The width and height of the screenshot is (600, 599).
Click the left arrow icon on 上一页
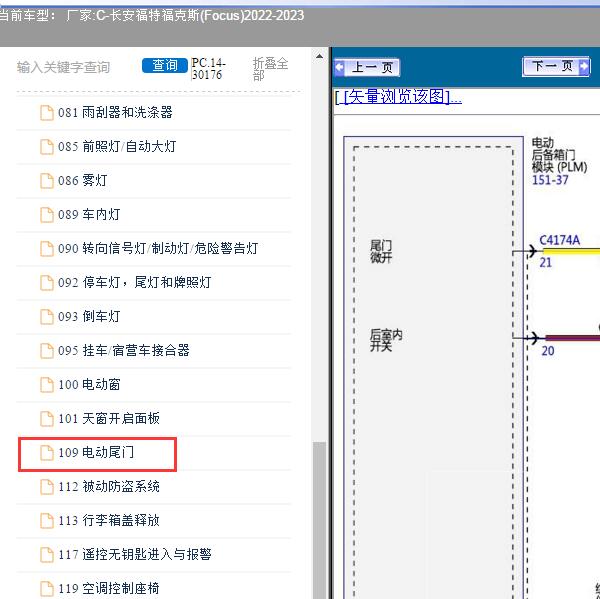click(x=340, y=67)
